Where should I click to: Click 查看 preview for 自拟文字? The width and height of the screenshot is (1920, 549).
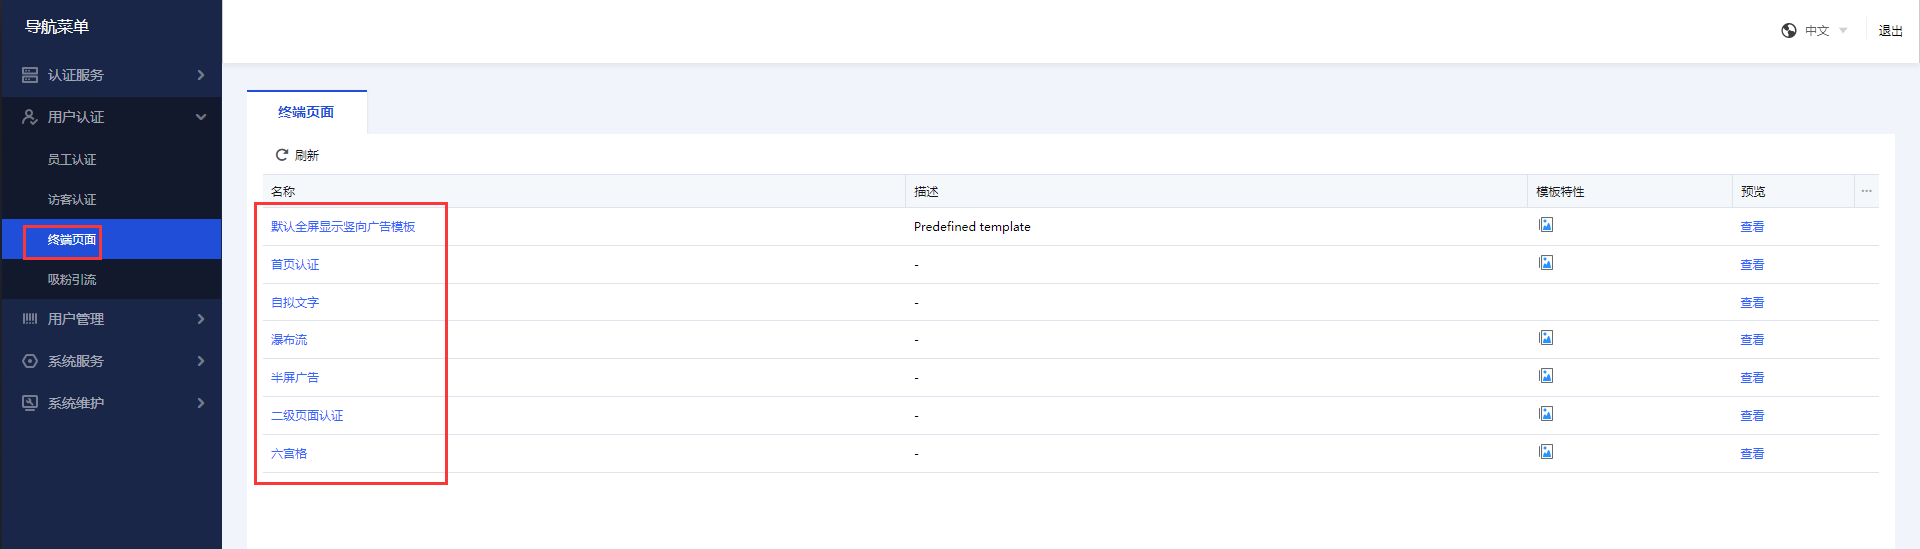pyautogui.click(x=1752, y=303)
